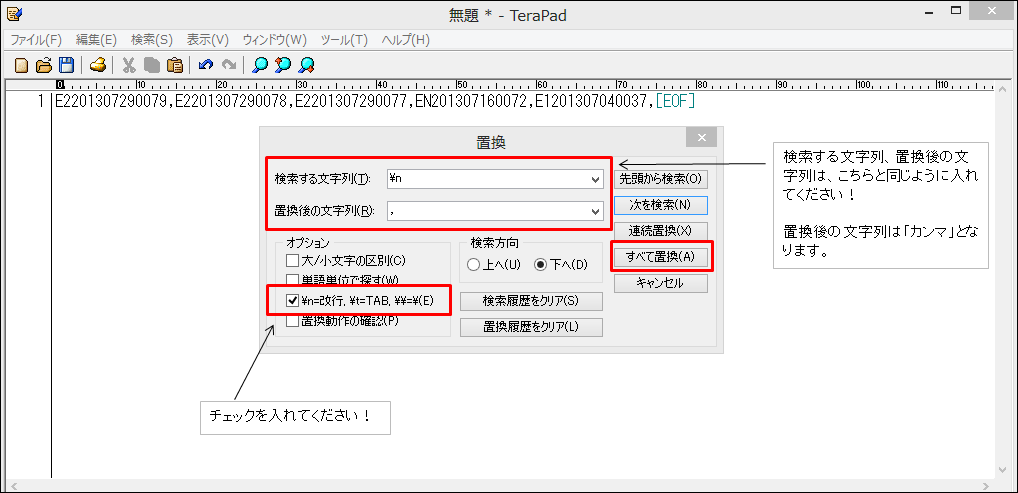Click the Open folder toolbar icon
Screen dimensions: 1018x493
click(43, 65)
